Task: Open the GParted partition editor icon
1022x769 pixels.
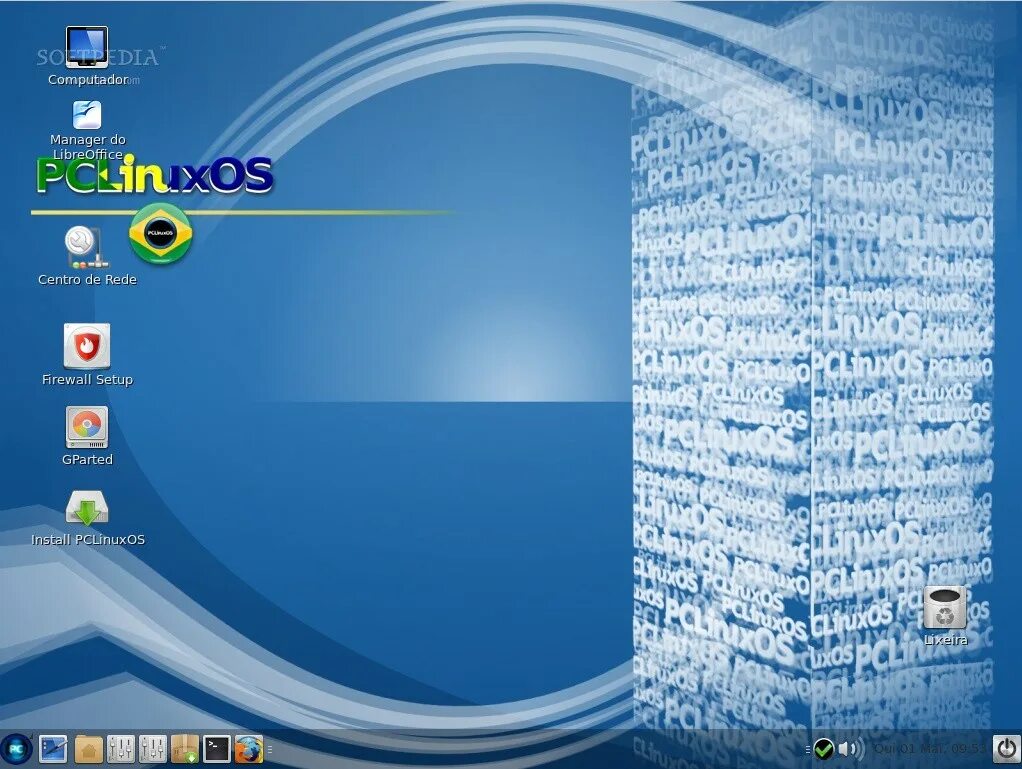Action: [x=87, y=428]
